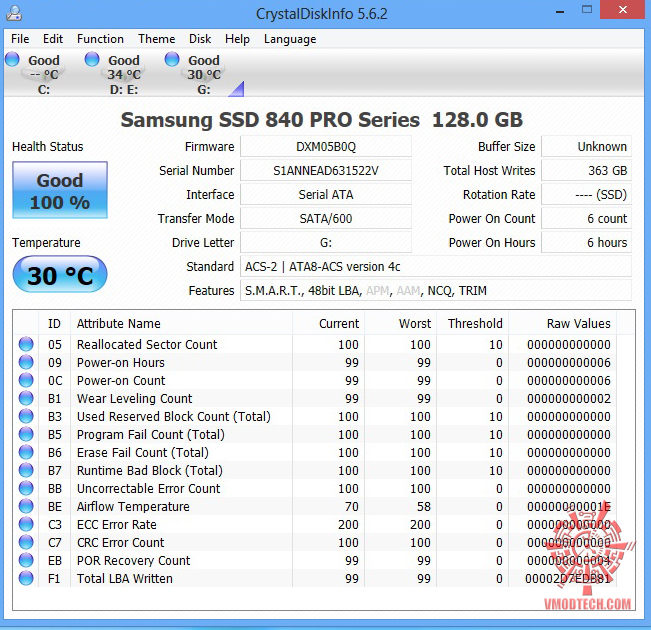Click status orb for Program Fail Count
This screenshot has height=630, width=651.
click(26, 434)
